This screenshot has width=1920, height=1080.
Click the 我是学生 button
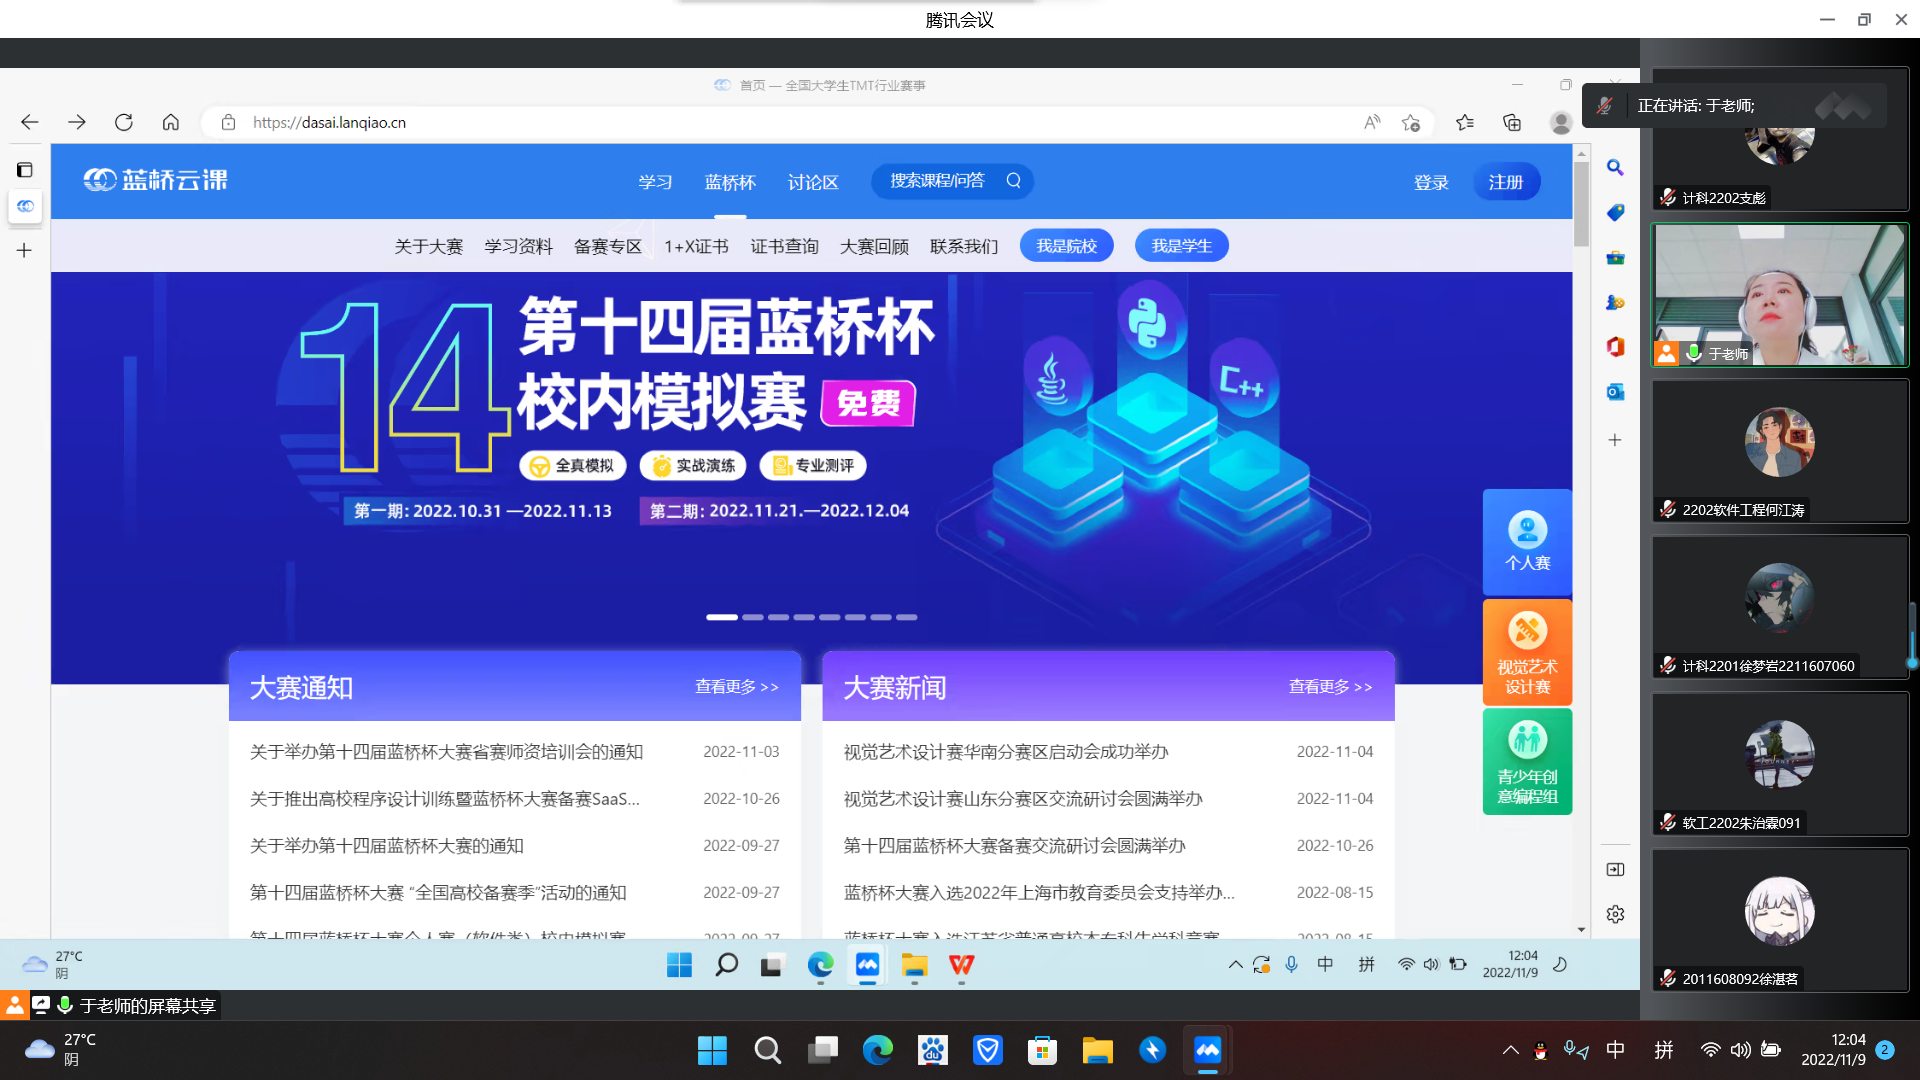coord(1181,246)
